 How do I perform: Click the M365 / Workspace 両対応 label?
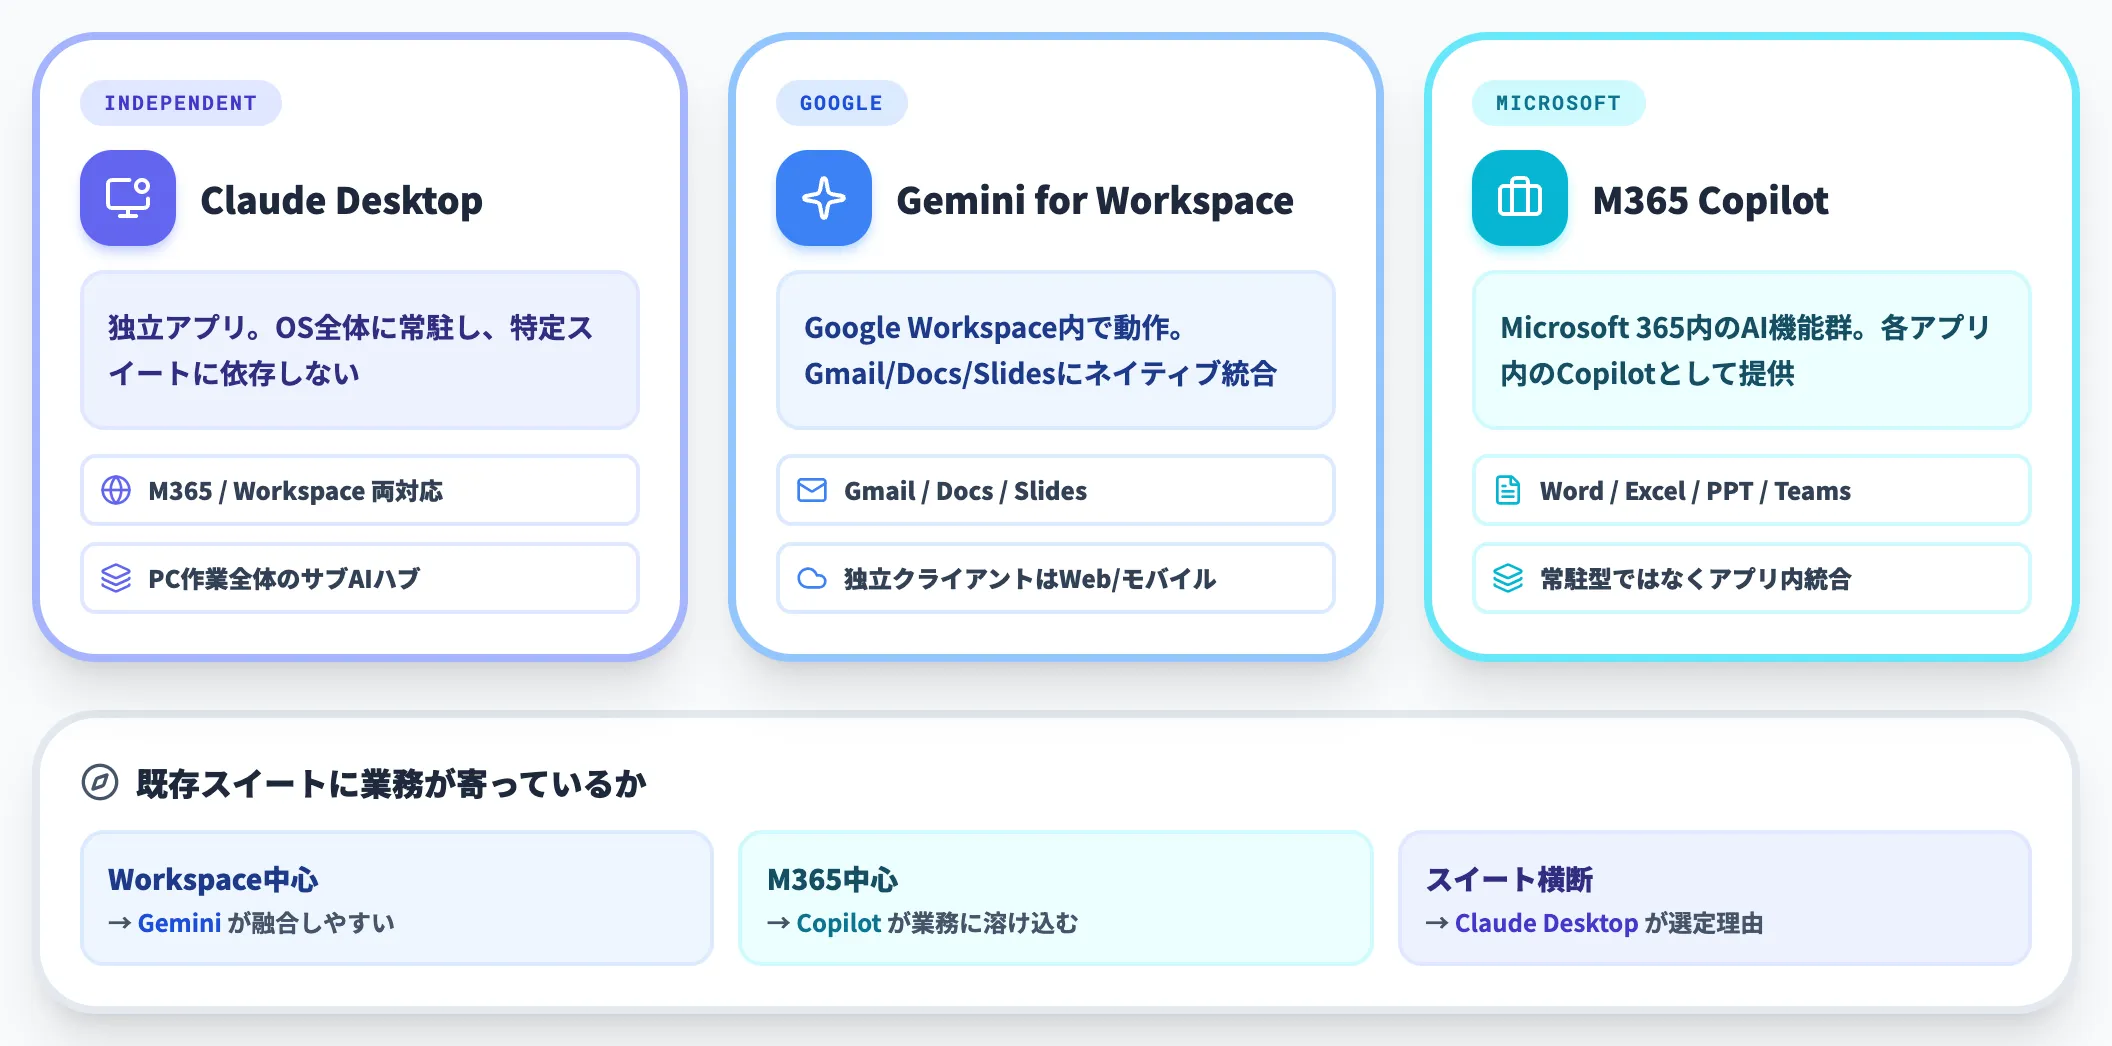295,491
